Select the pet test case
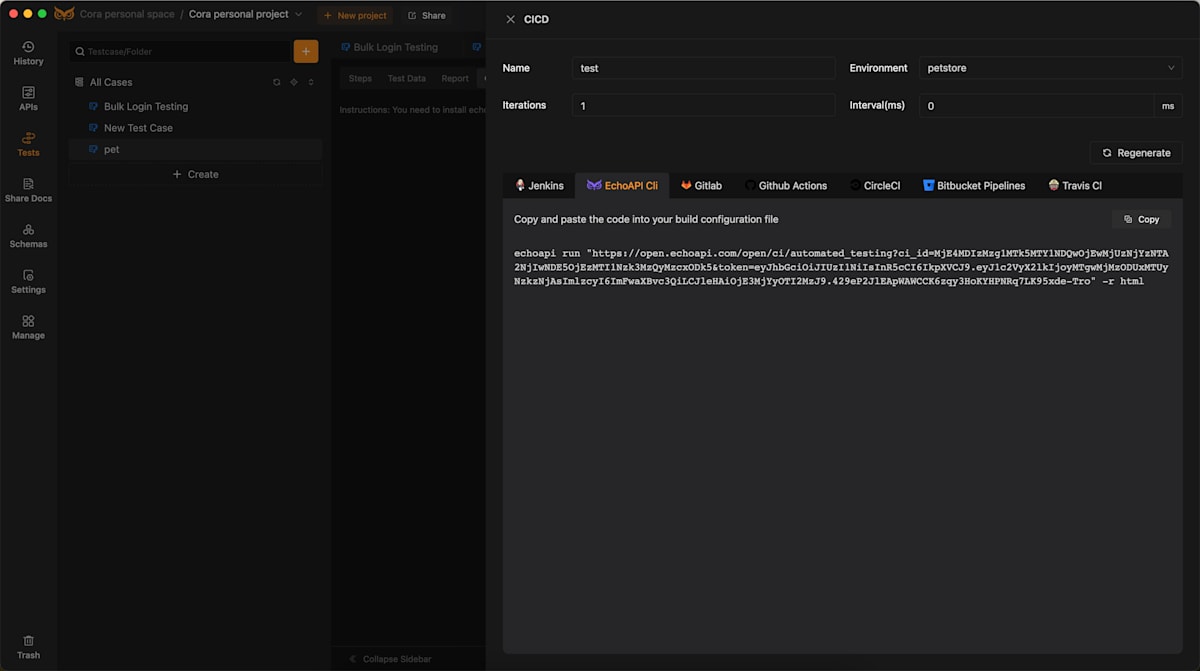The image size is (1200, 671). (x=195, y=149)
